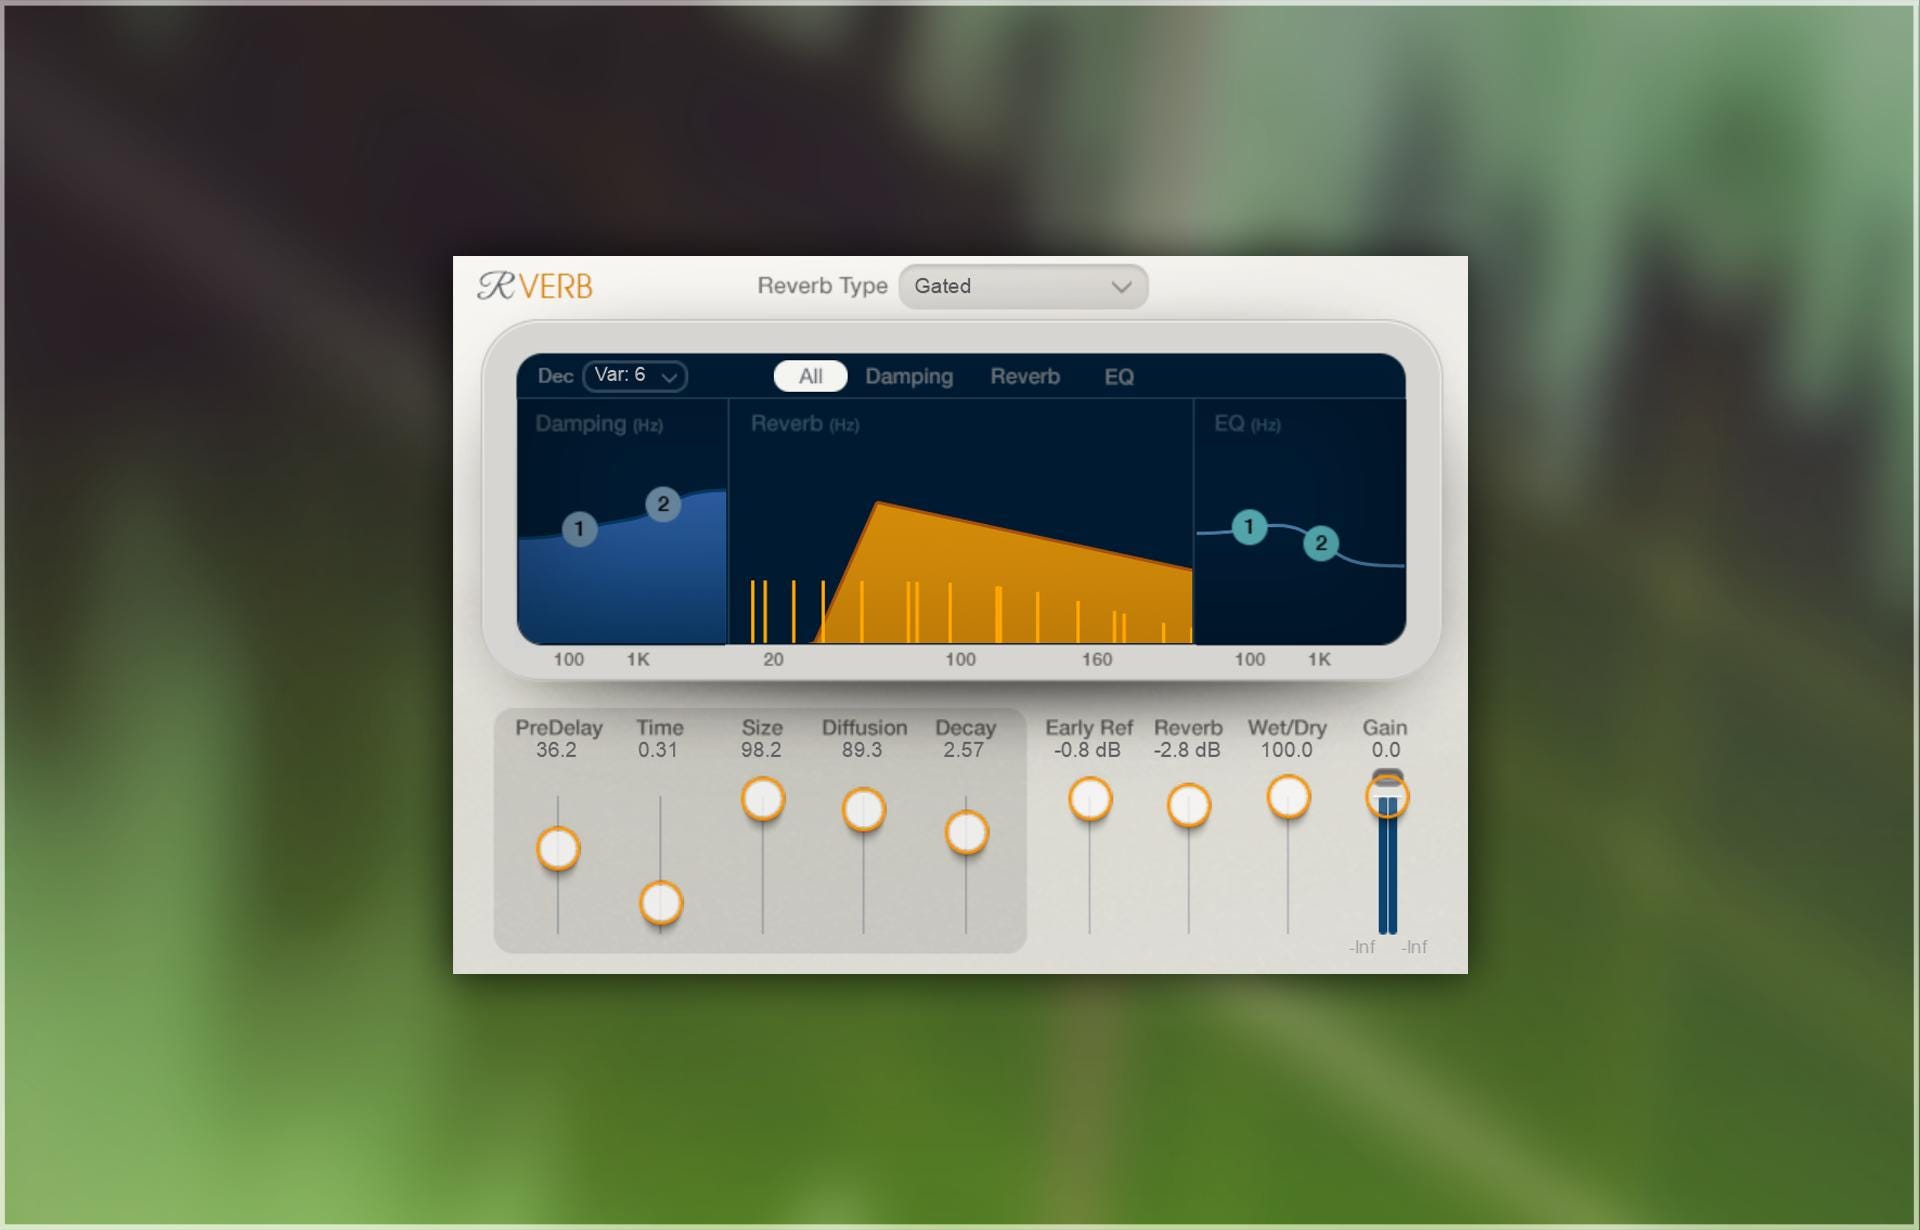Viewport: 1920px width, 1230px height.
Task: Select EQ node 2 on the curve
Action: [x=1321, y=543]
